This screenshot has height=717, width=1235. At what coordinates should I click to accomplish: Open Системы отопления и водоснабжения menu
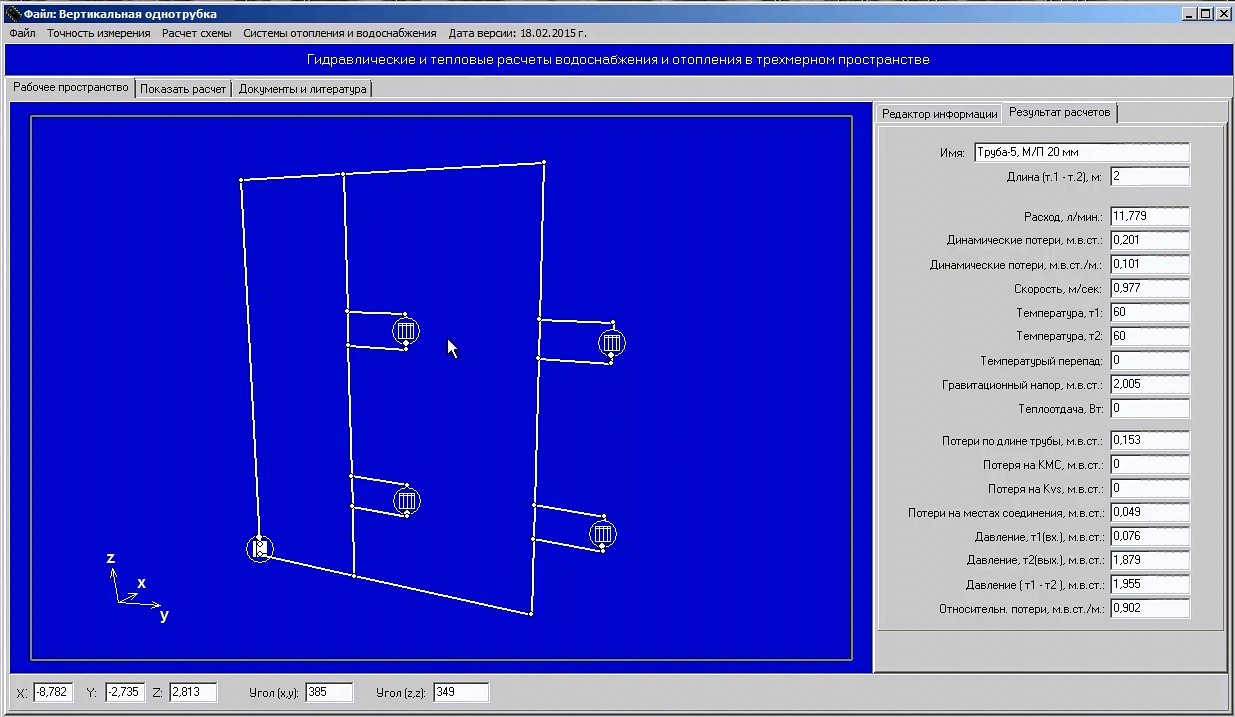click(x=340, y=33)
